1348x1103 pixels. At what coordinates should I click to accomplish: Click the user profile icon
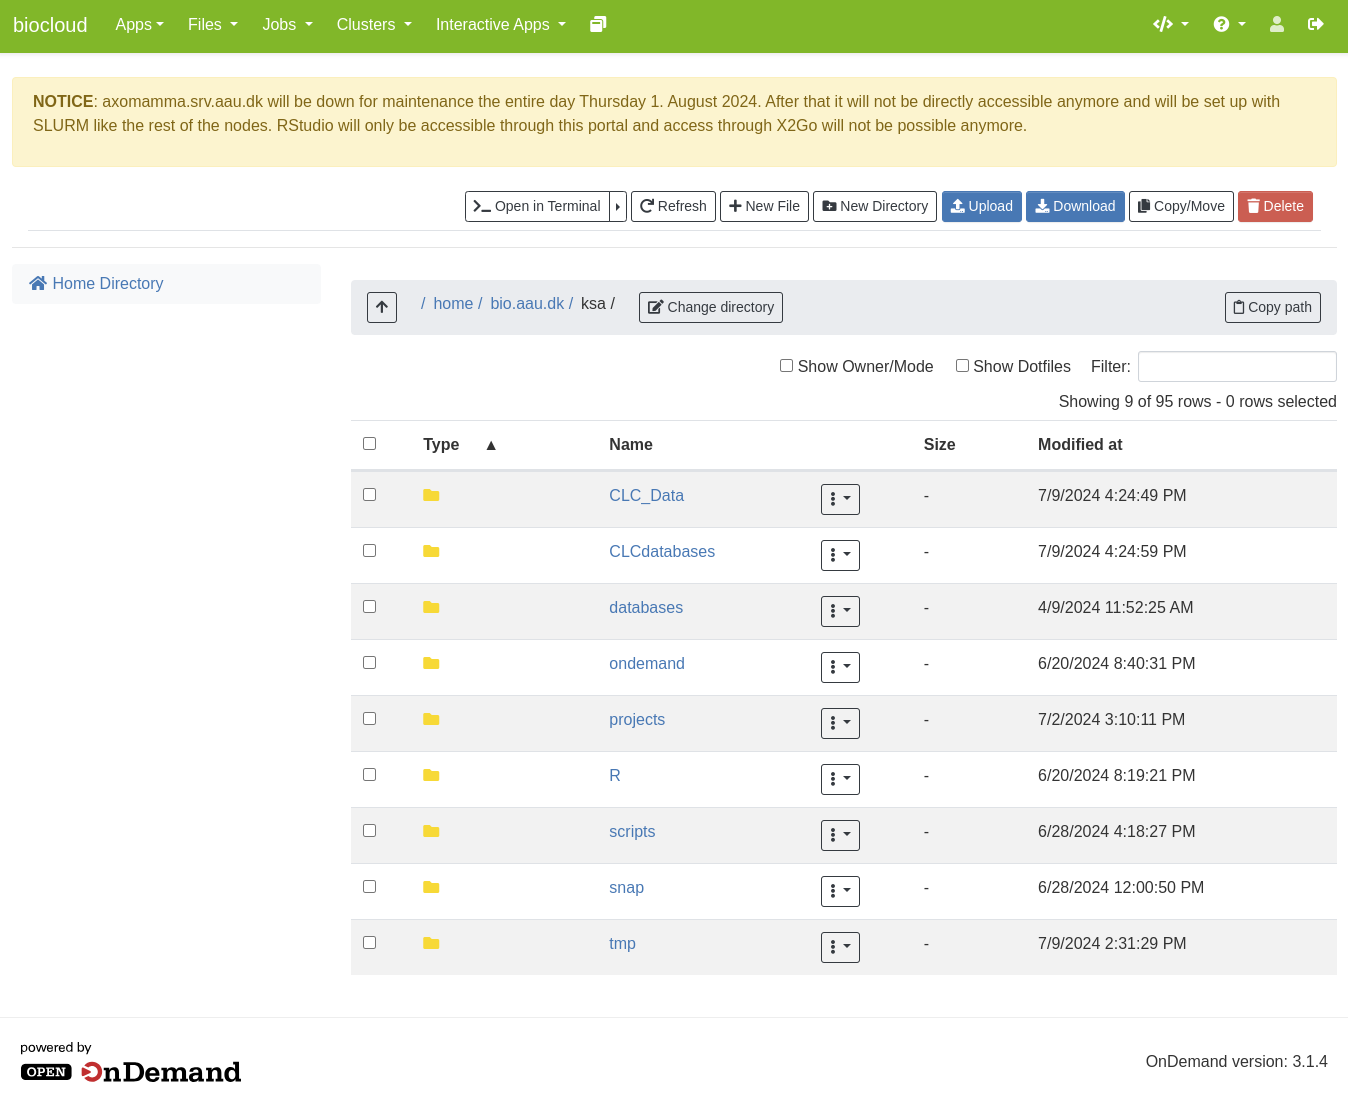pyautogui.click(x=1277, y=24)
